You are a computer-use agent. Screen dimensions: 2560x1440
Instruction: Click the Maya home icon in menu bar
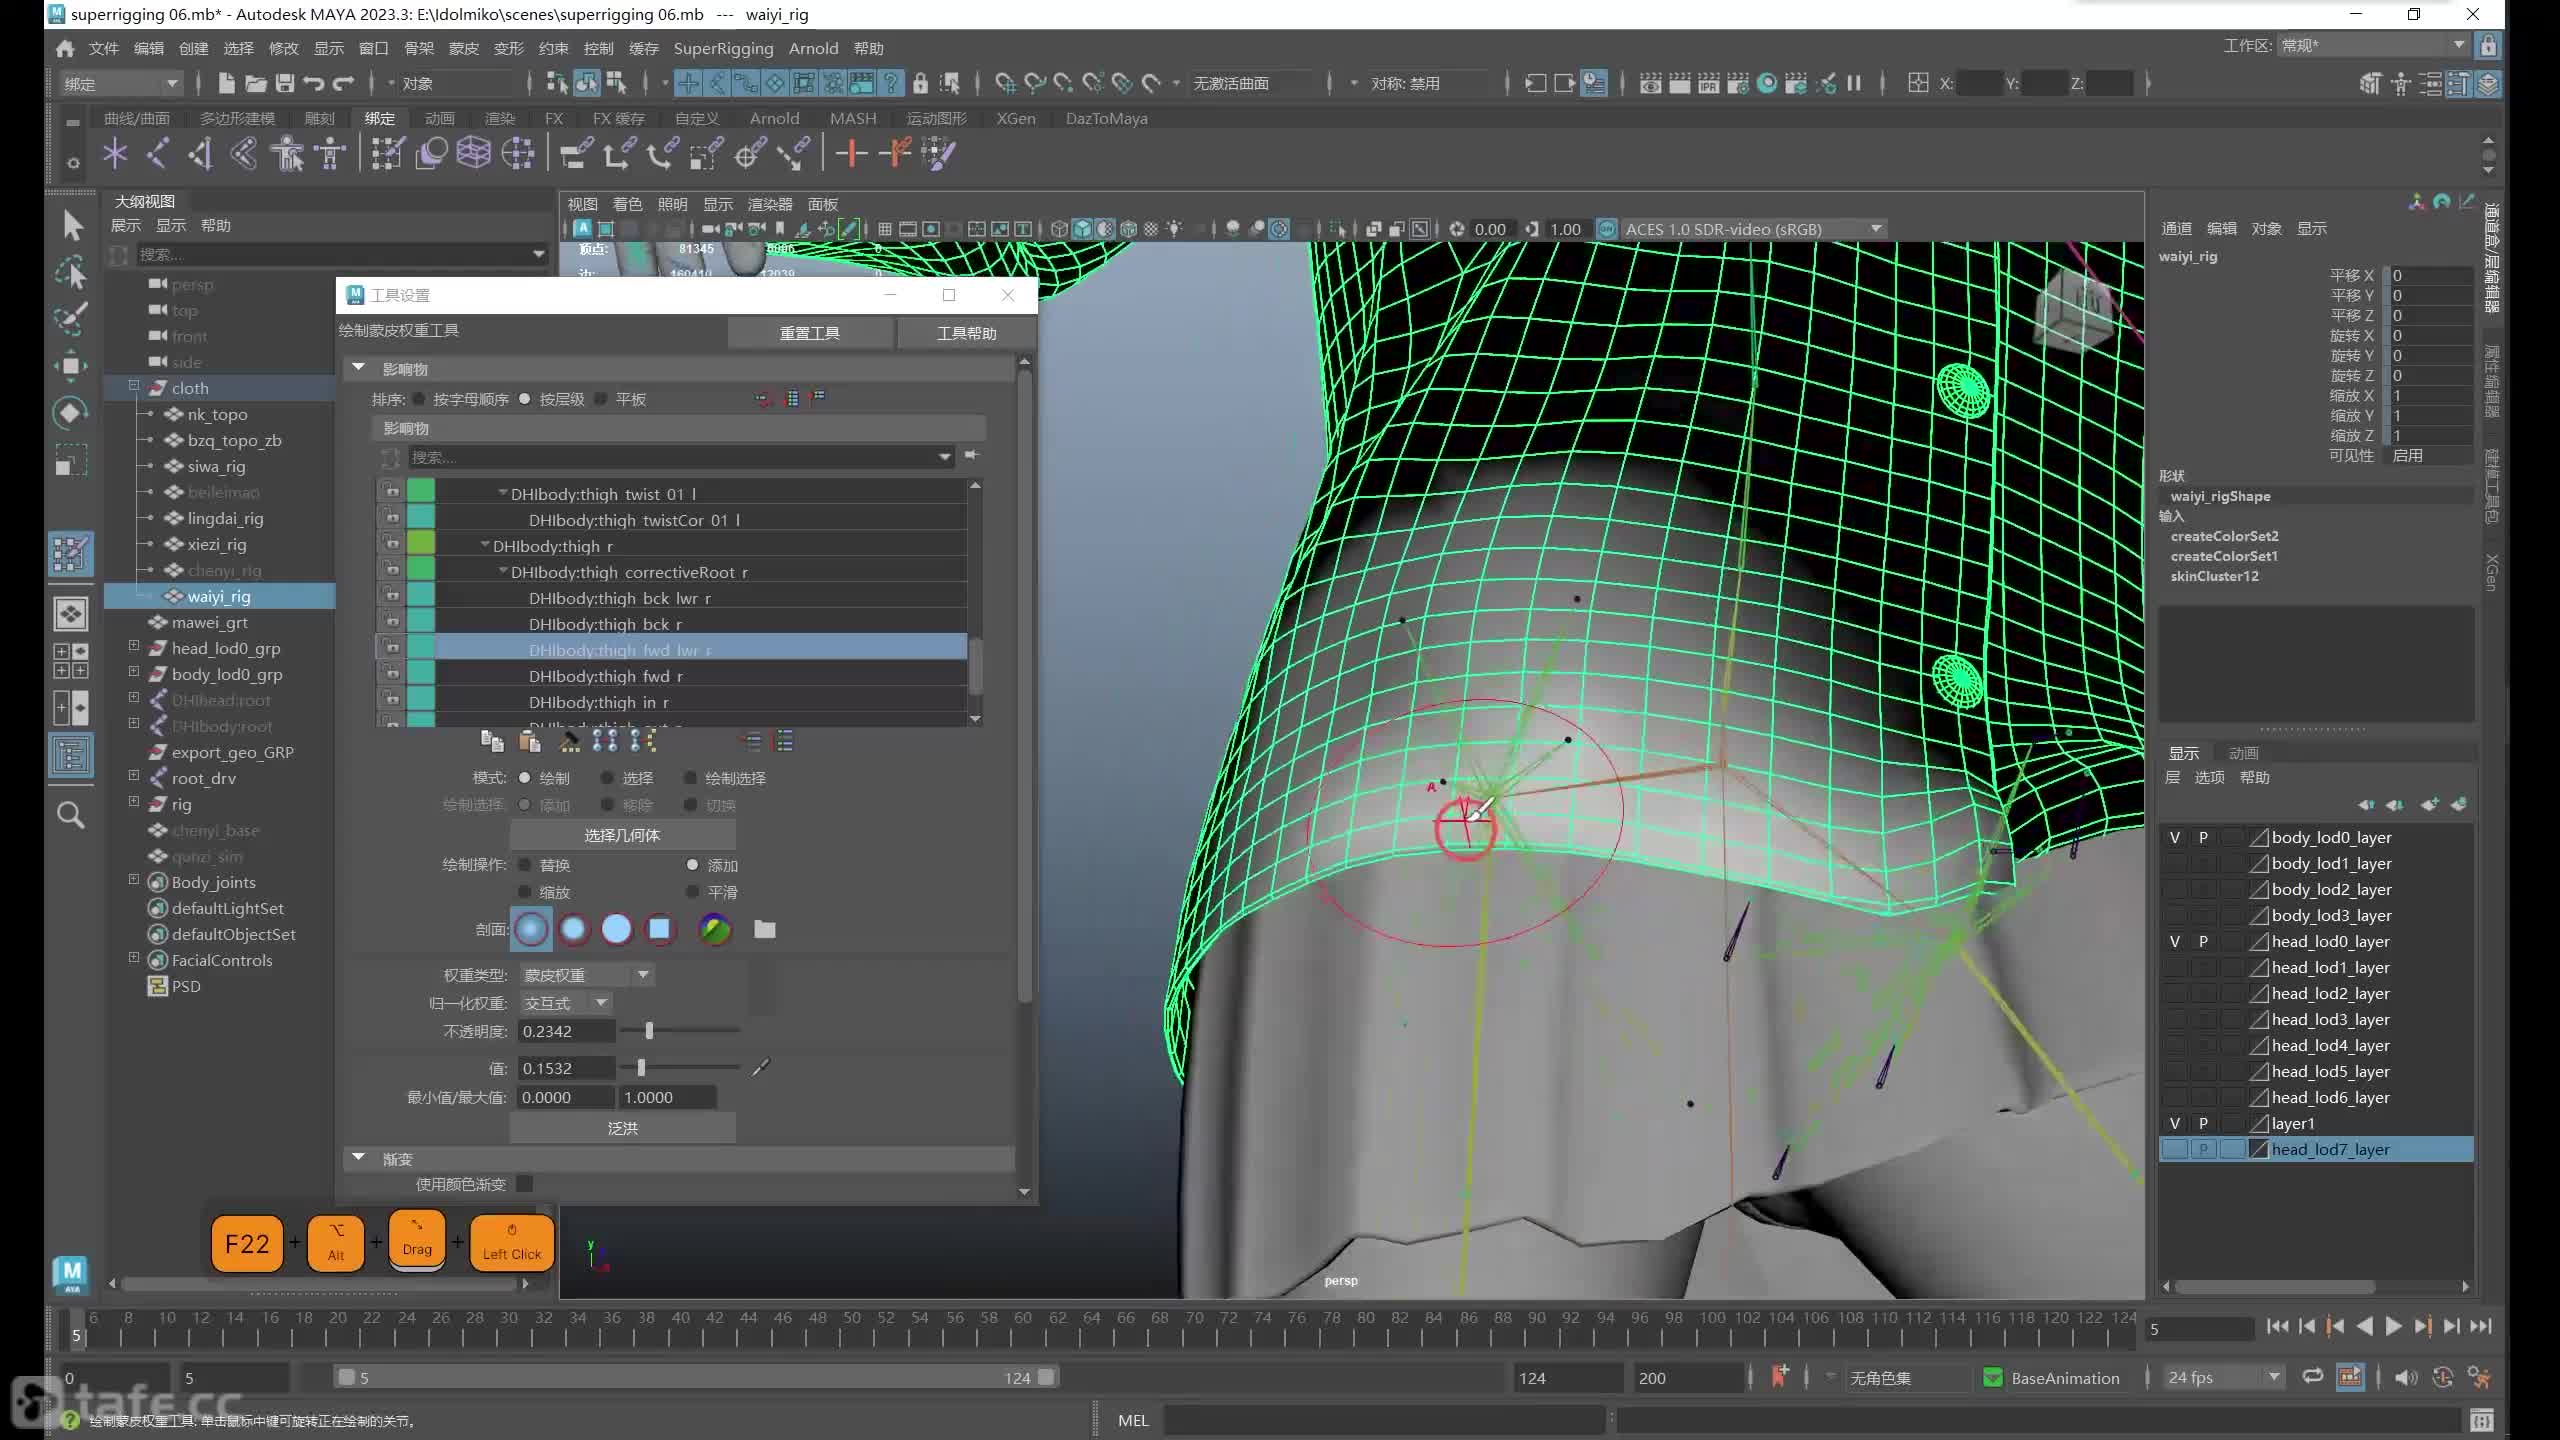pos(65,48)
